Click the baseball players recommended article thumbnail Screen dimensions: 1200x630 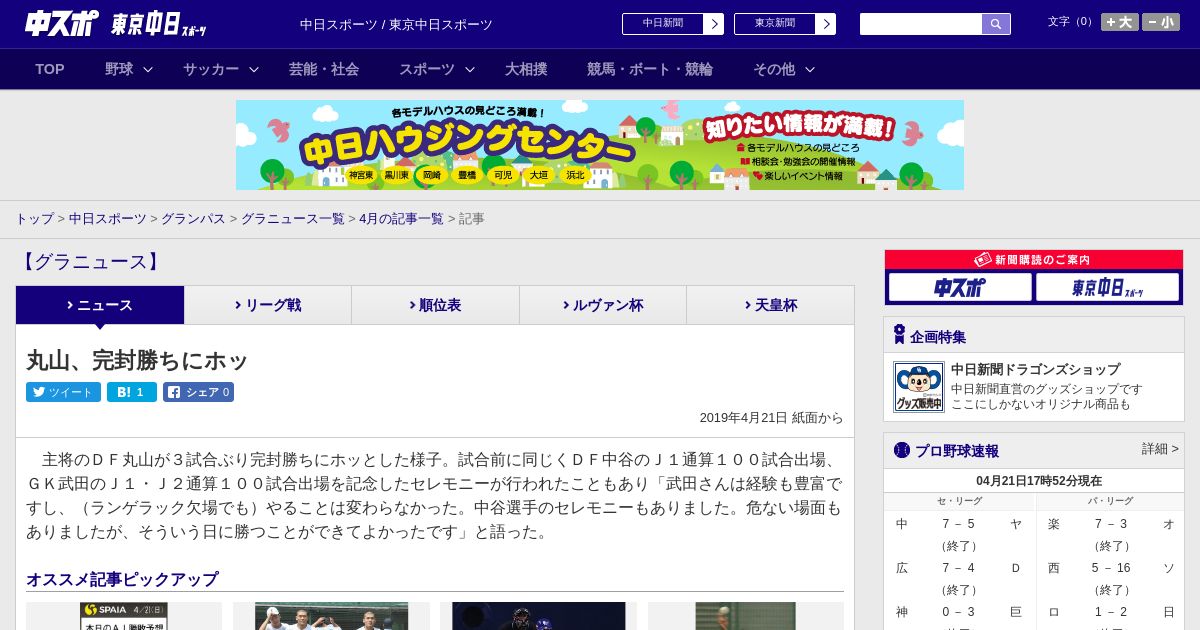(x=331, y=616)
